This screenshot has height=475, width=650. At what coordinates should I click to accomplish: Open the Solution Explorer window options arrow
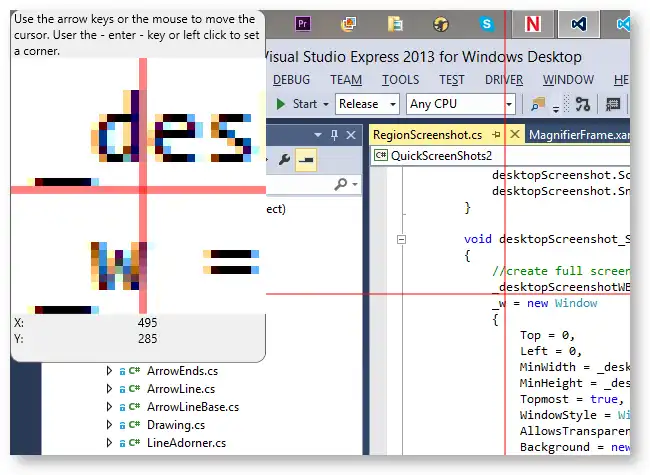[x=318, y=135]
